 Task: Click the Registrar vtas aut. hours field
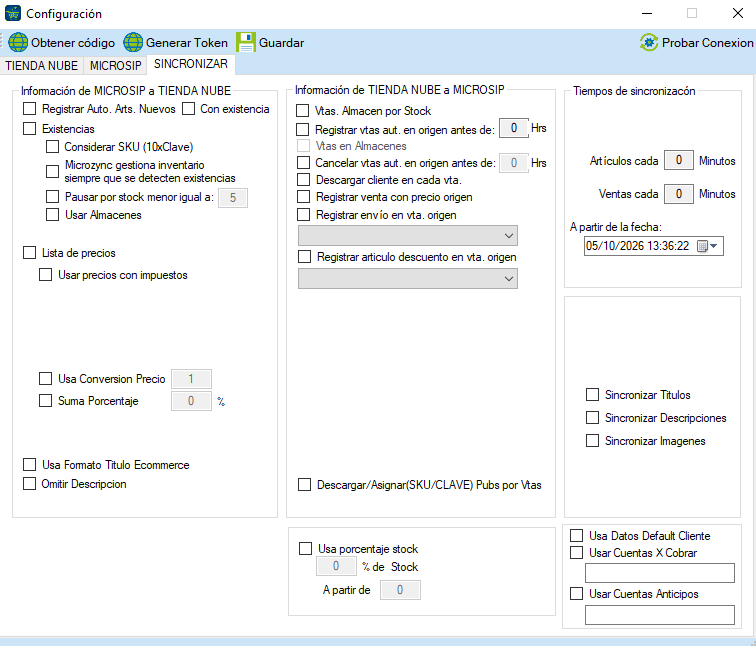[x=513, y=128]
